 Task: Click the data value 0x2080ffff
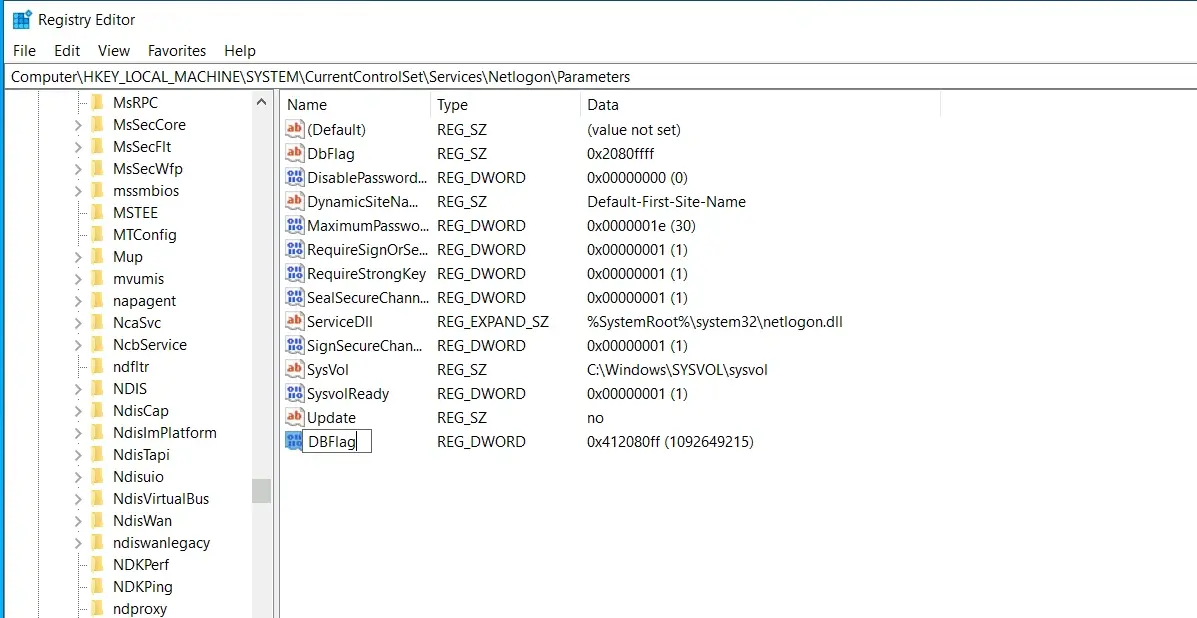click(621, 153)
